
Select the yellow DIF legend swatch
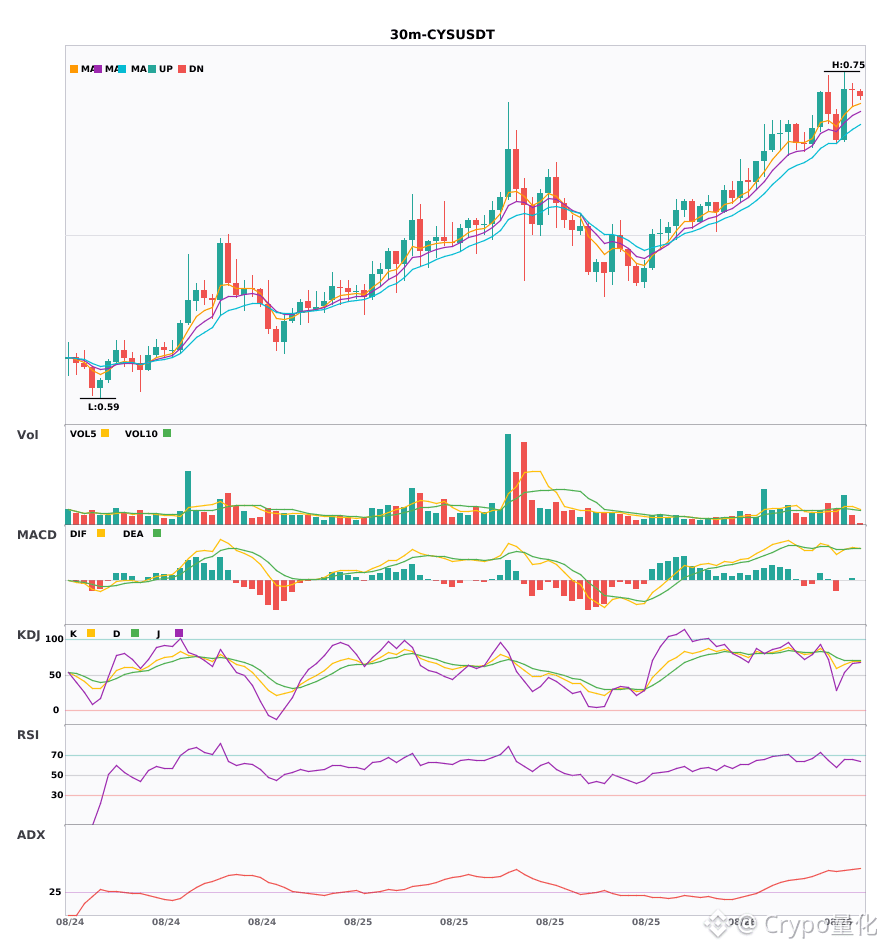point(101,533)
